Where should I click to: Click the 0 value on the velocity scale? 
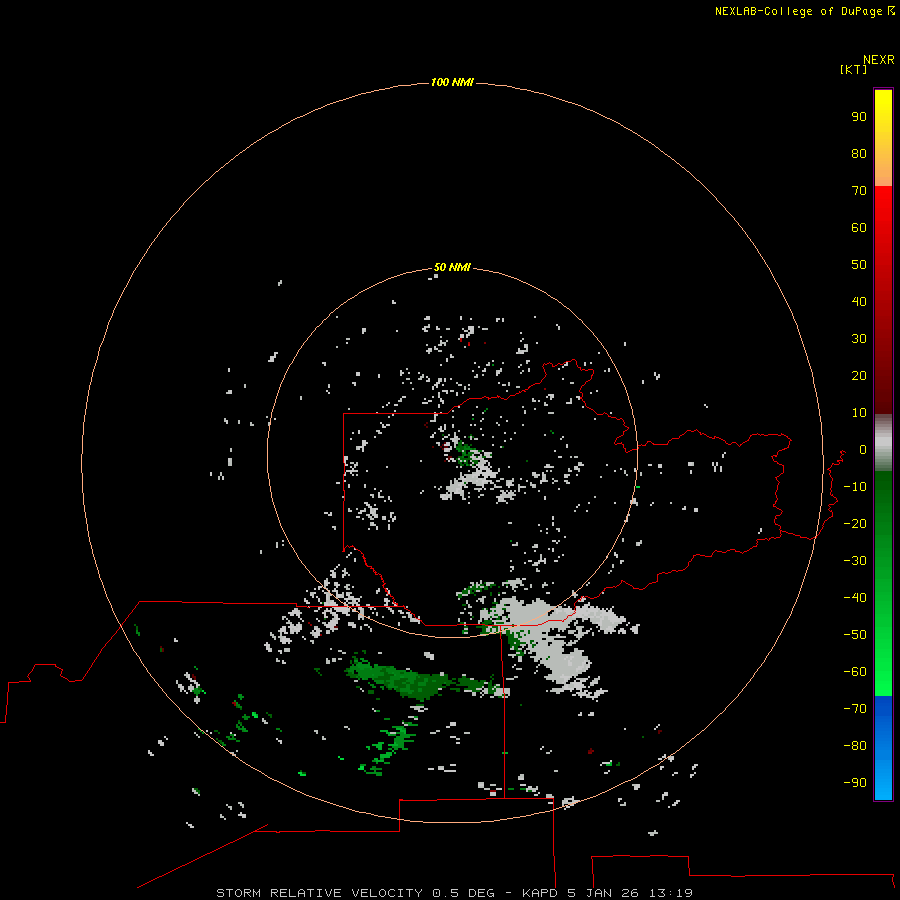pyautogui.click(x=863, y=449)
